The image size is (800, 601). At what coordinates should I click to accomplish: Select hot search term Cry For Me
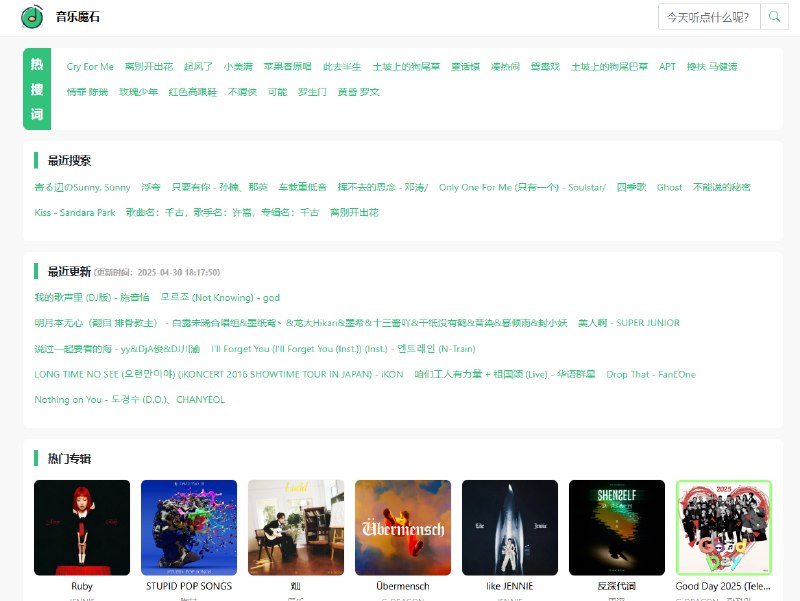point(89,66)
